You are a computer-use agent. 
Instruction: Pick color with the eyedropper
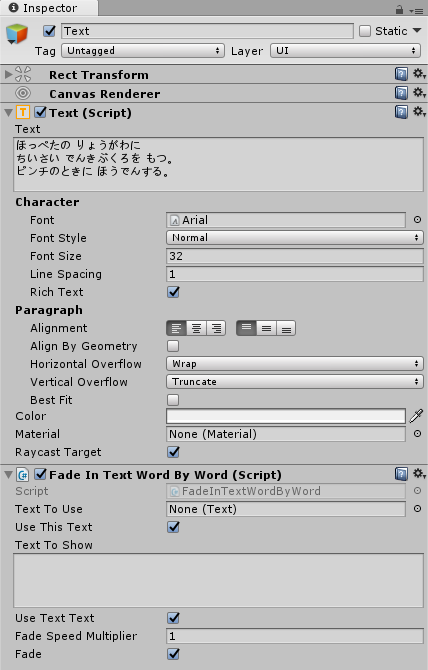416,416
